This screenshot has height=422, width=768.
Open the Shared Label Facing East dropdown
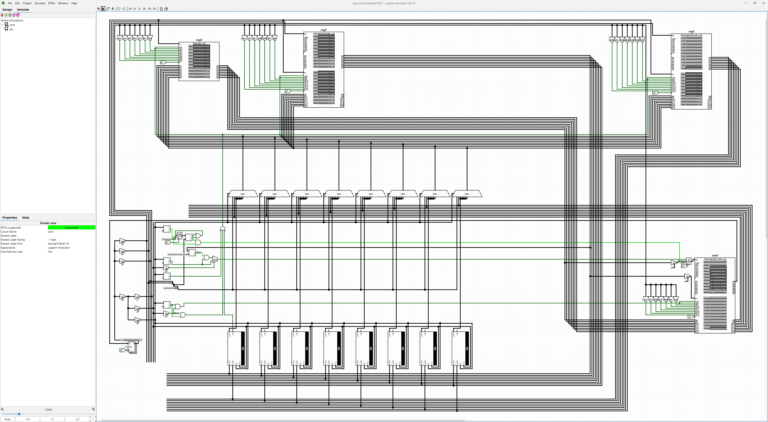click(72, 240)
